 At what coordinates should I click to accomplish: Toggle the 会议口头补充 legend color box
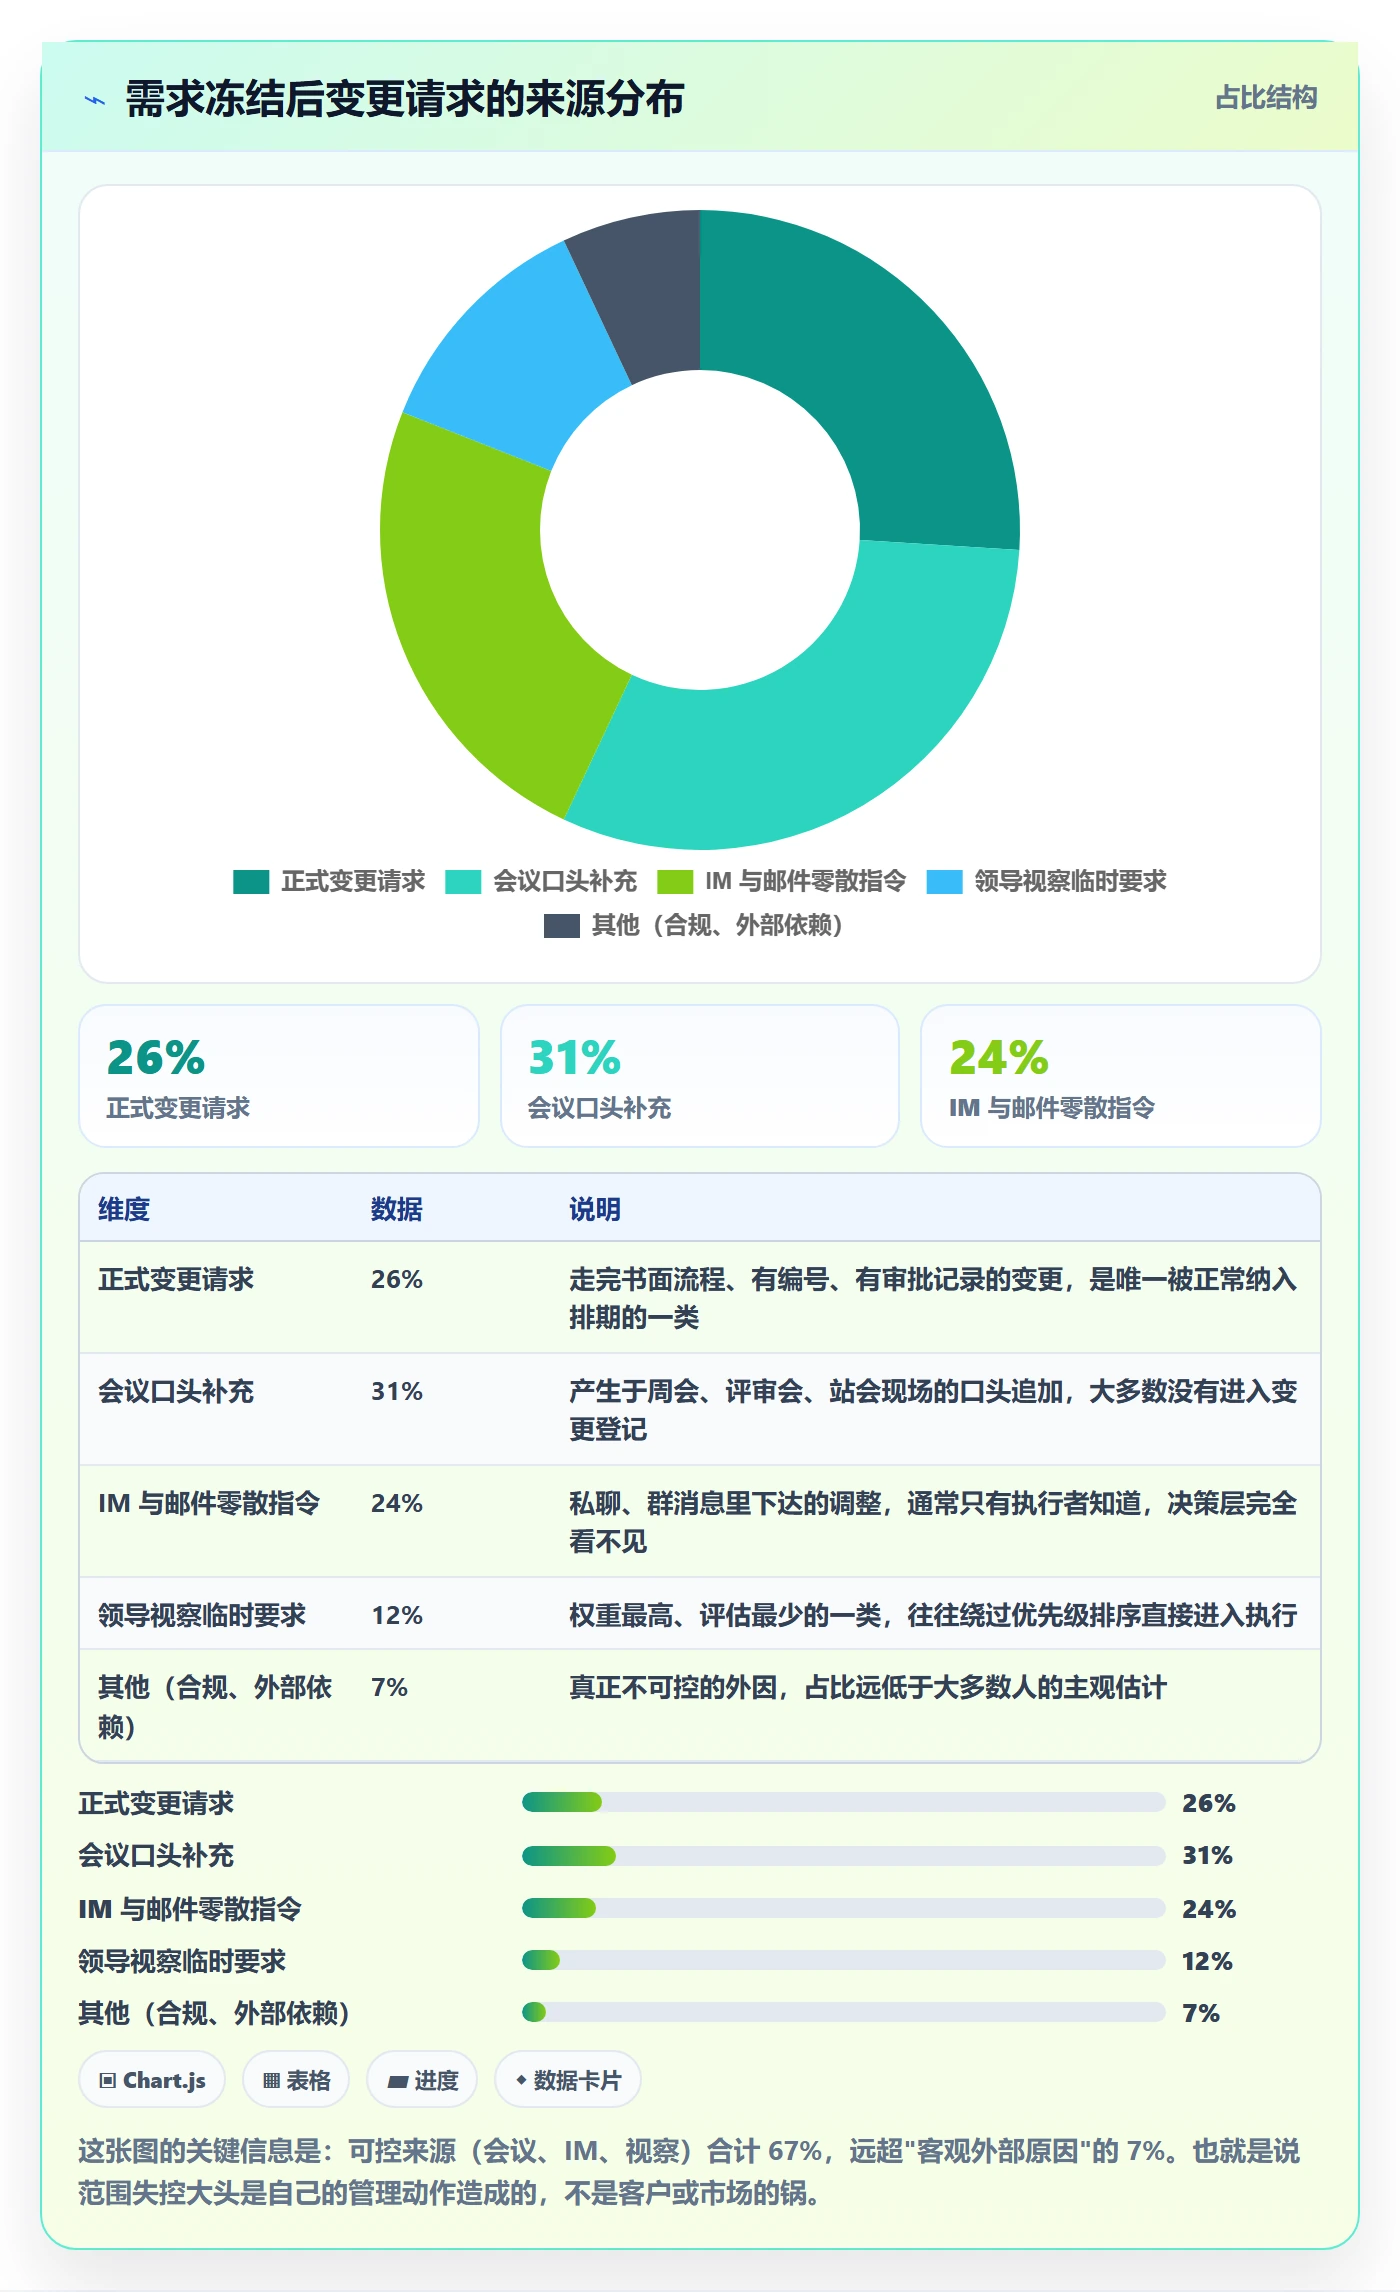pos(463,881)
